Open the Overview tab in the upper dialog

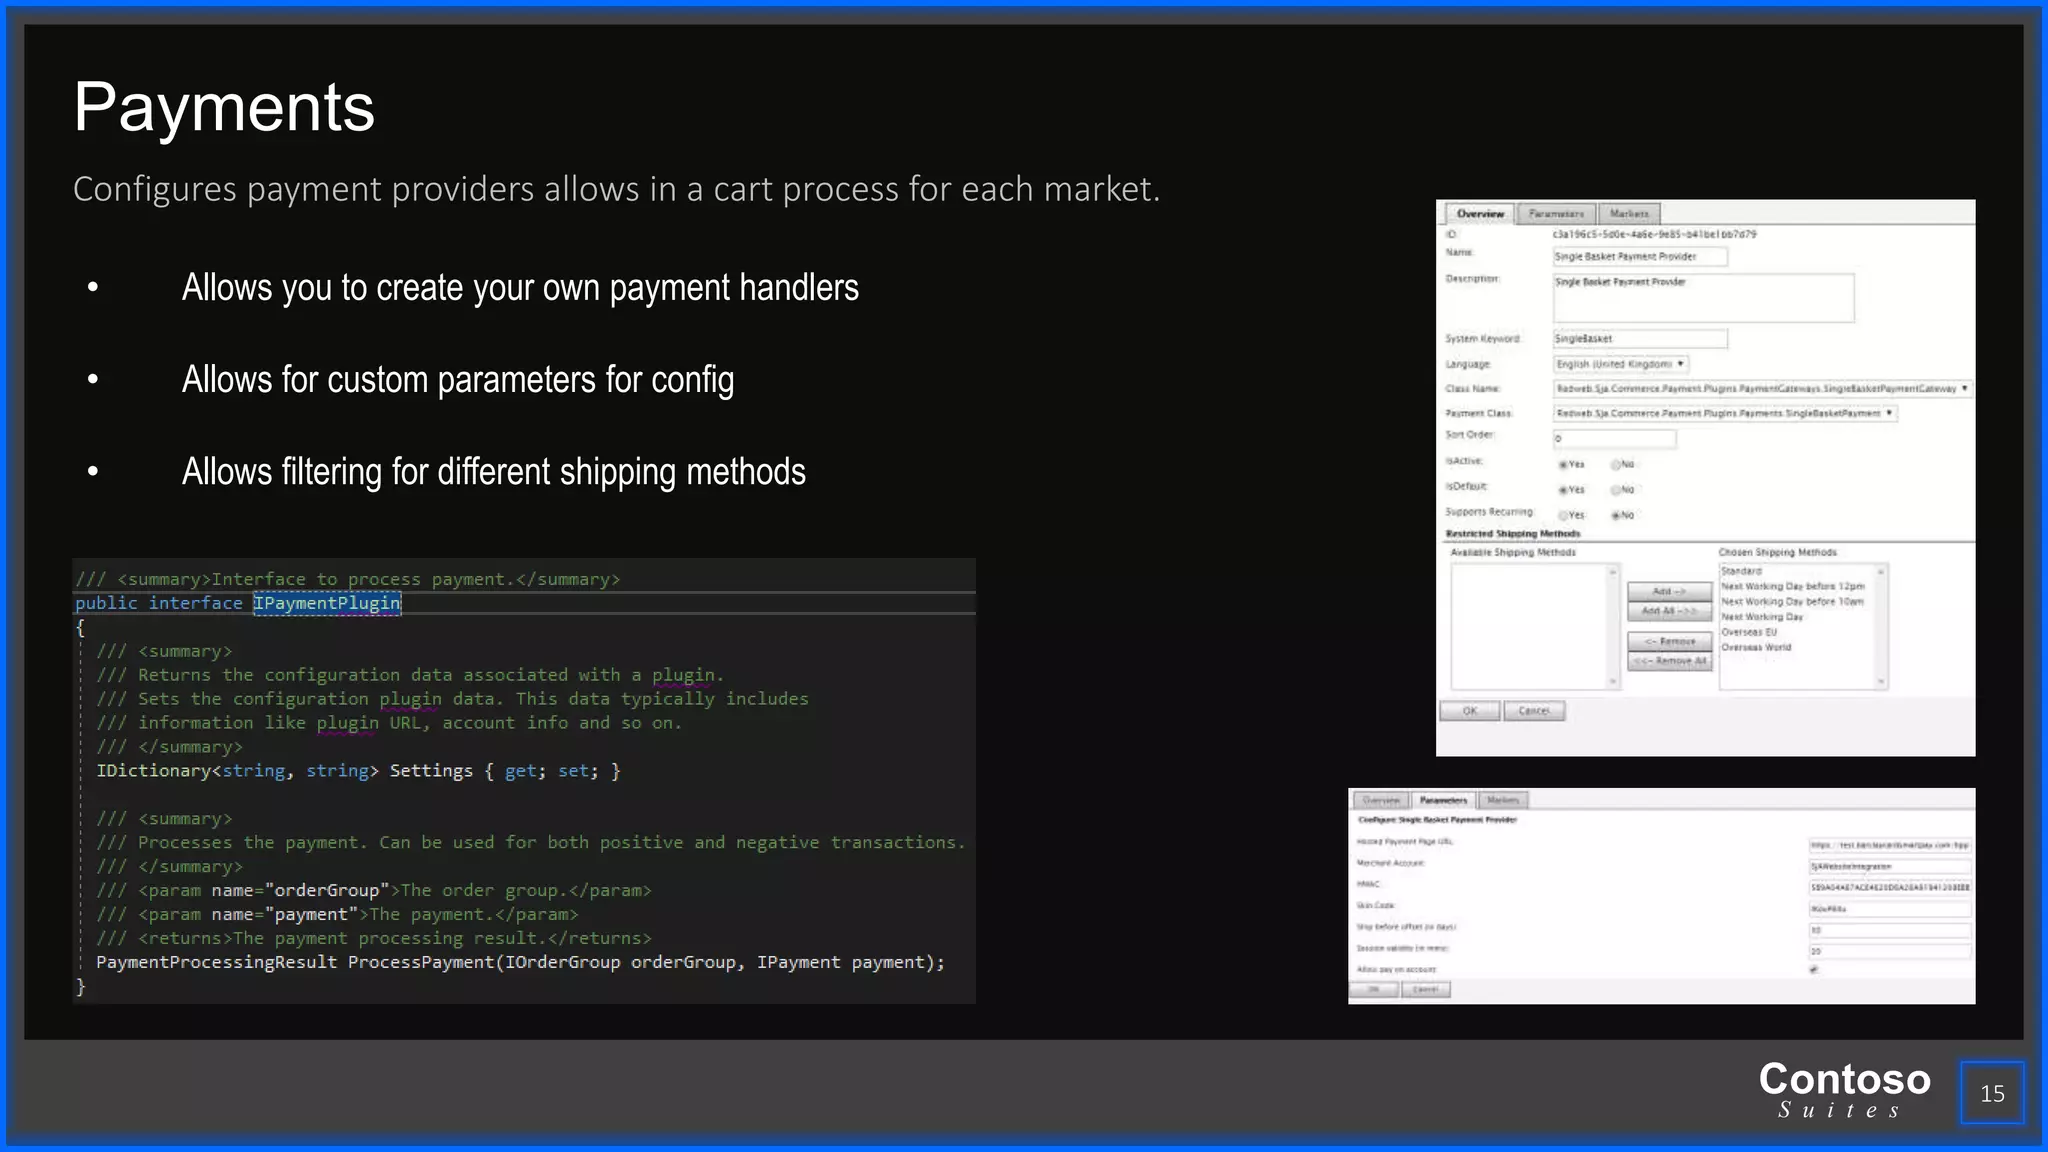pyautogui.click(x=1479, y=214)
